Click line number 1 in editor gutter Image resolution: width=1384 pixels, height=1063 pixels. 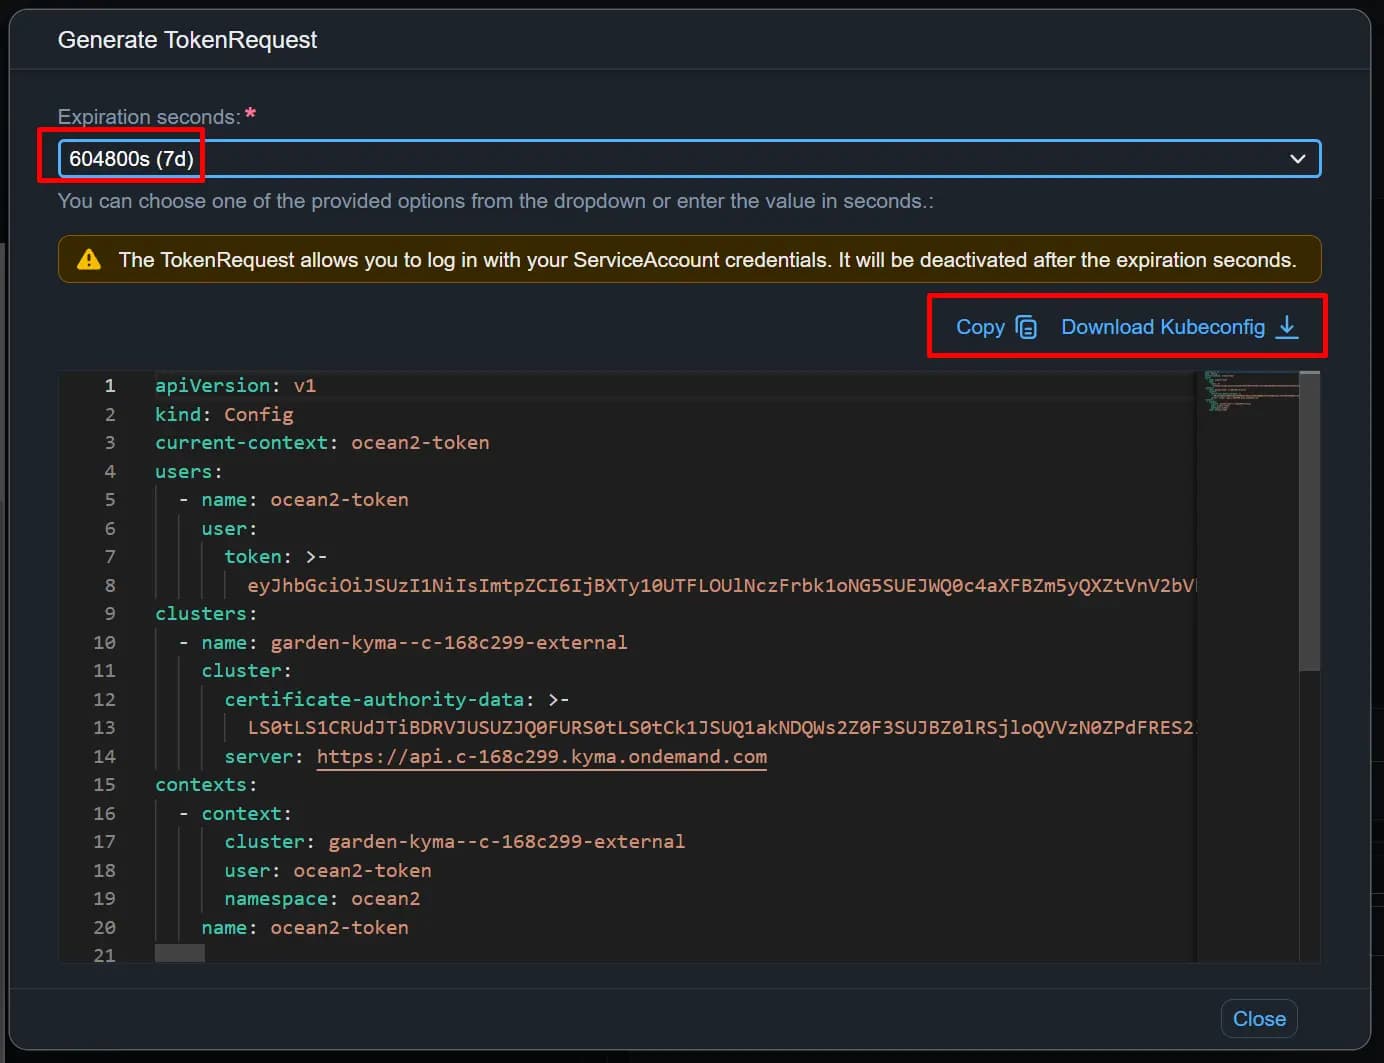coord(110,386)
